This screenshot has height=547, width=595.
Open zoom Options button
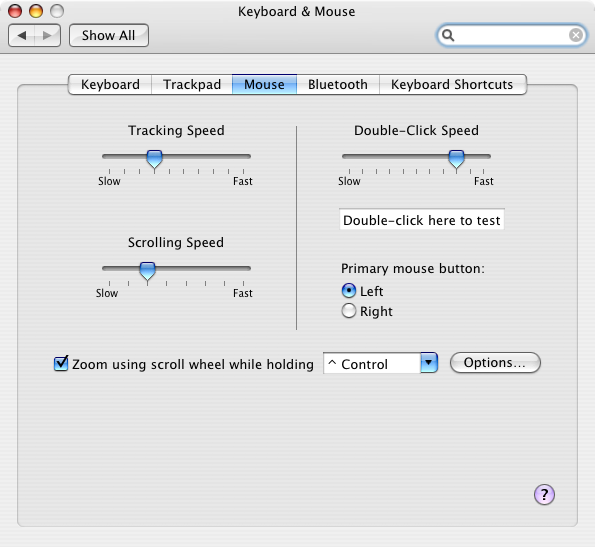pos(495,363)
